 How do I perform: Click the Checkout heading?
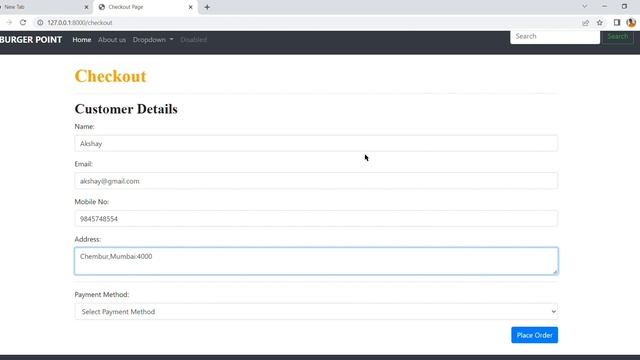coord(110,76)
